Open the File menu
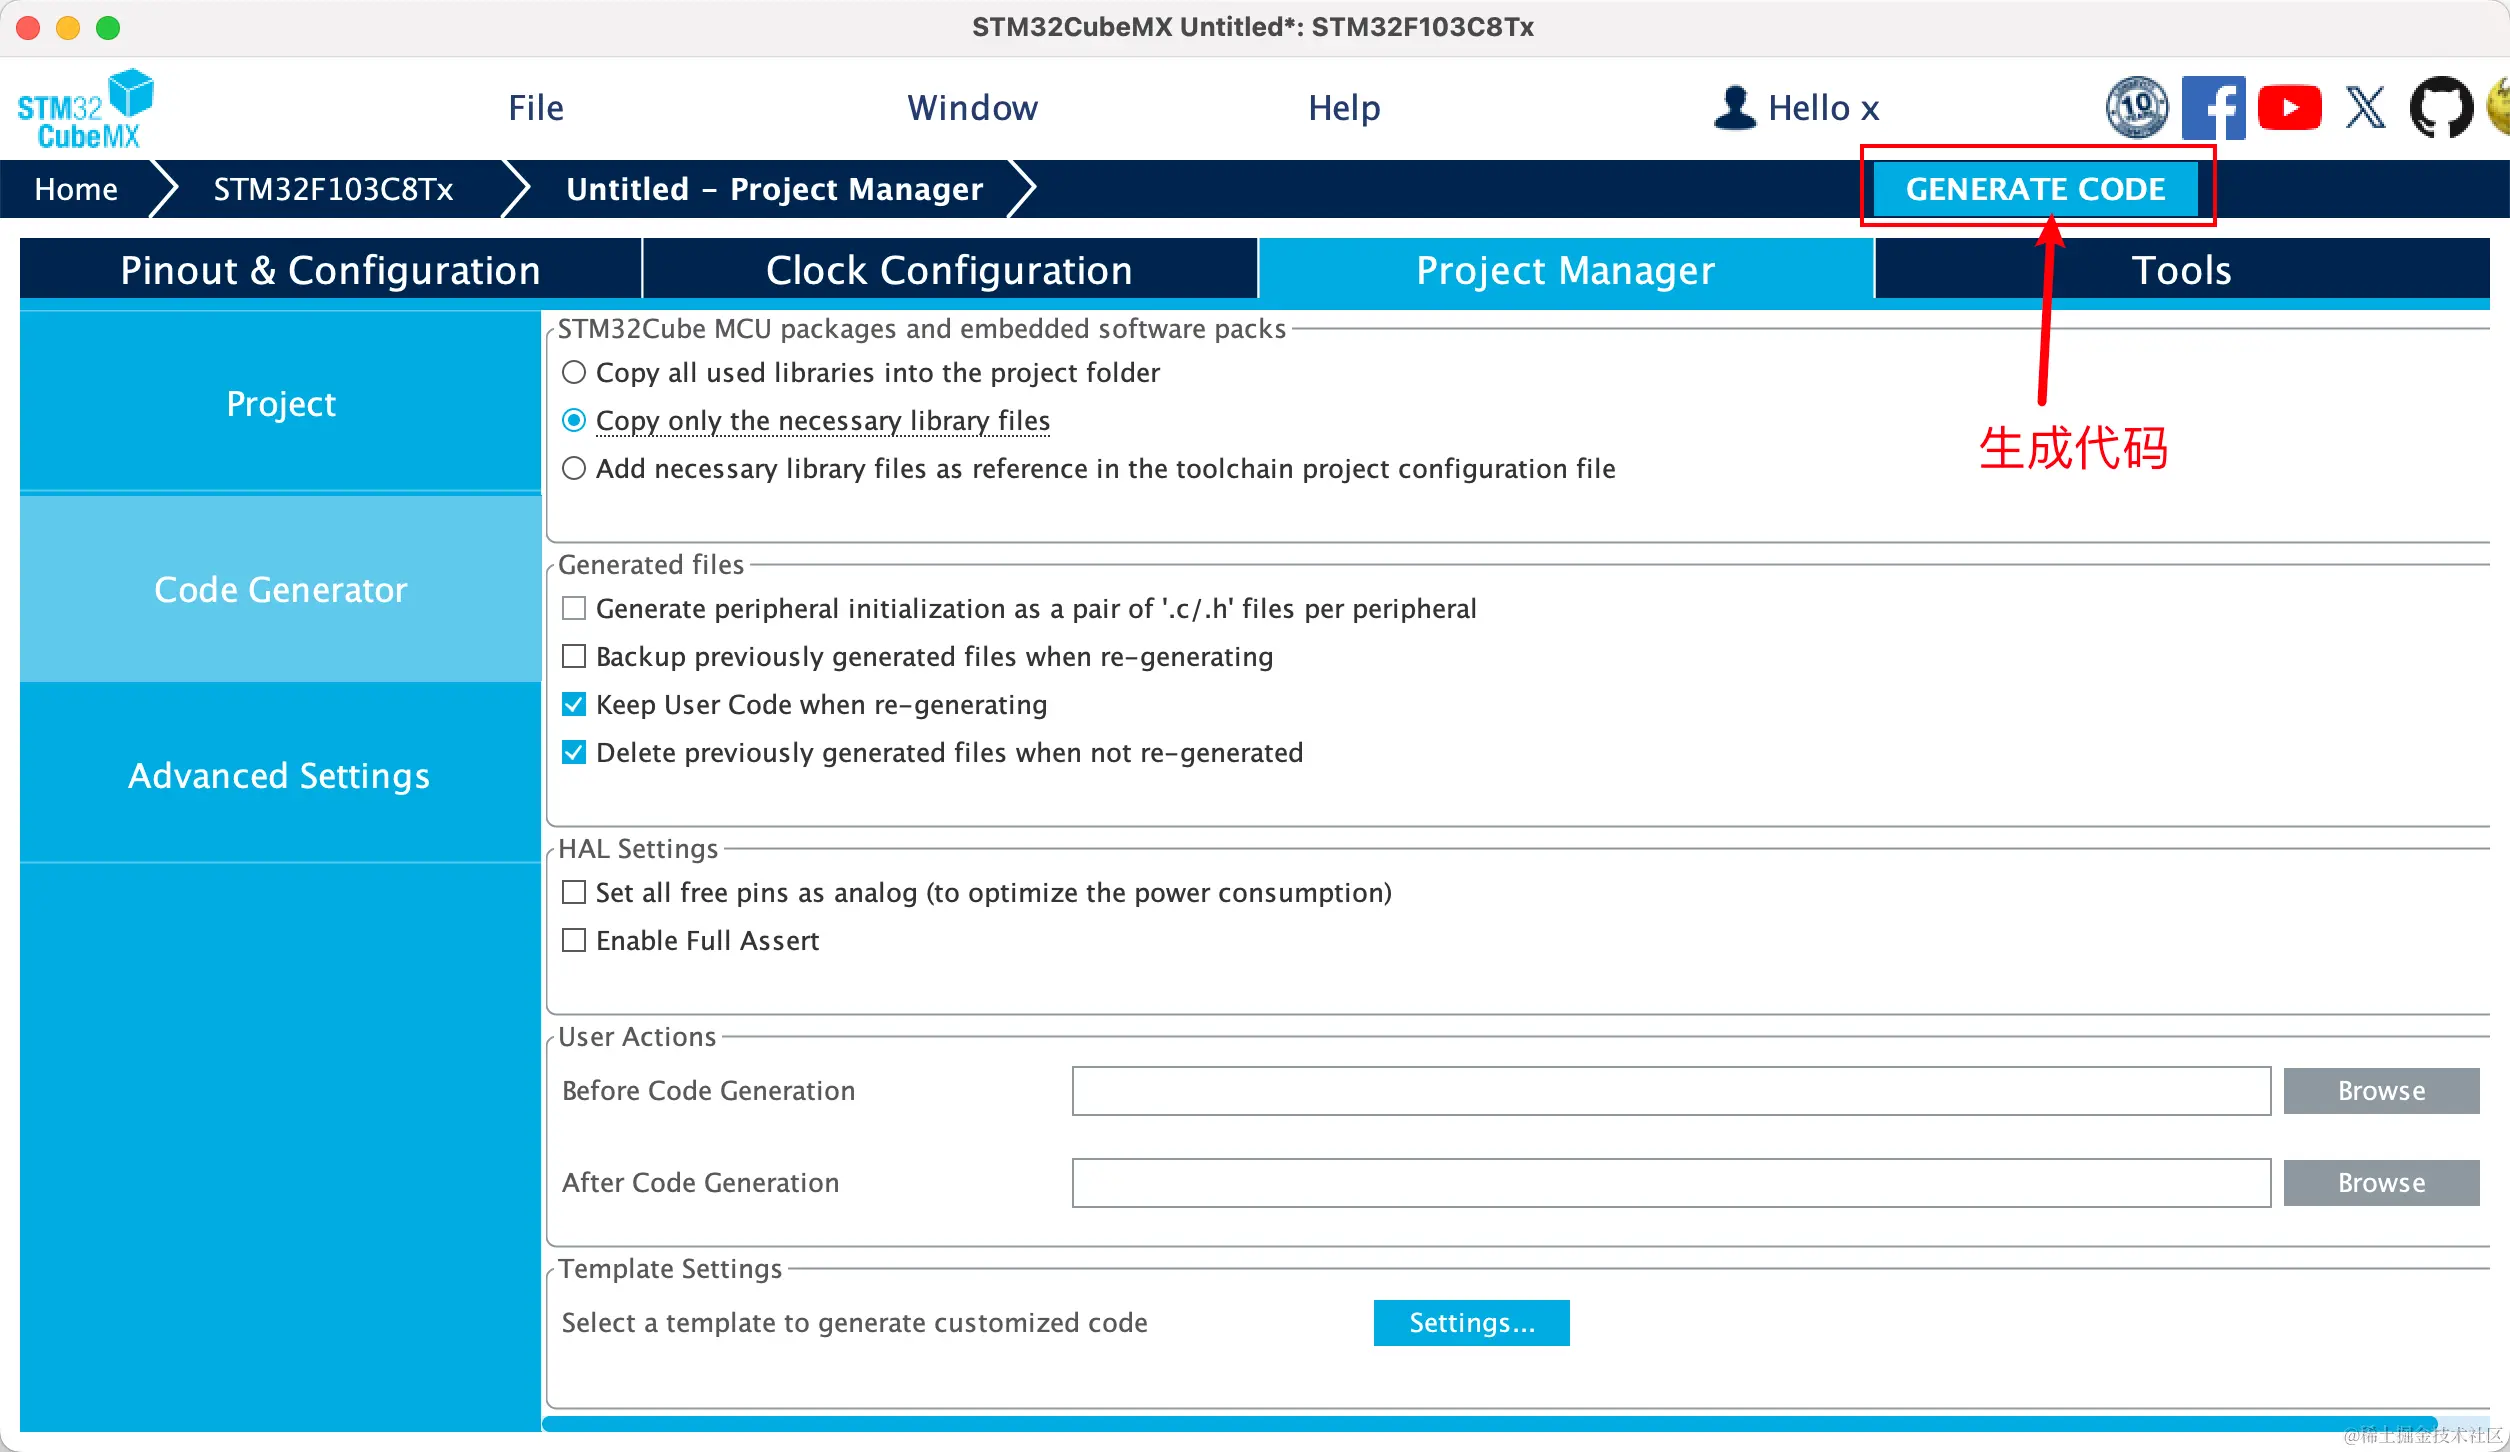This screenshot has height=1452, width=2510. coord(536,108)
